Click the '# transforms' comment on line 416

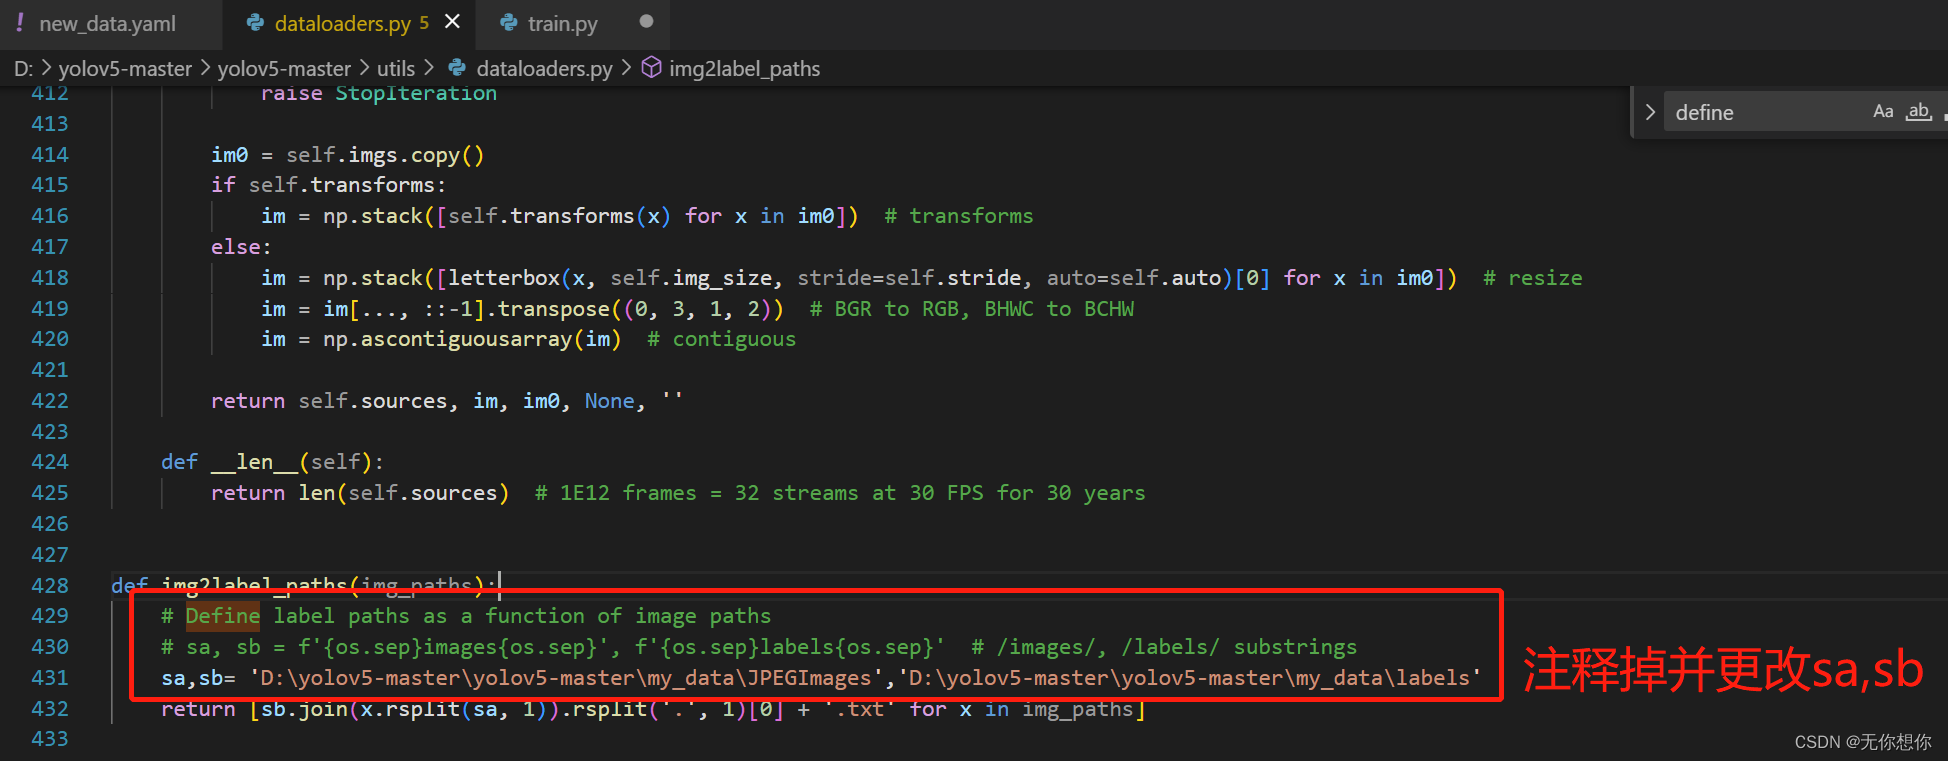(x=959, y=216)
